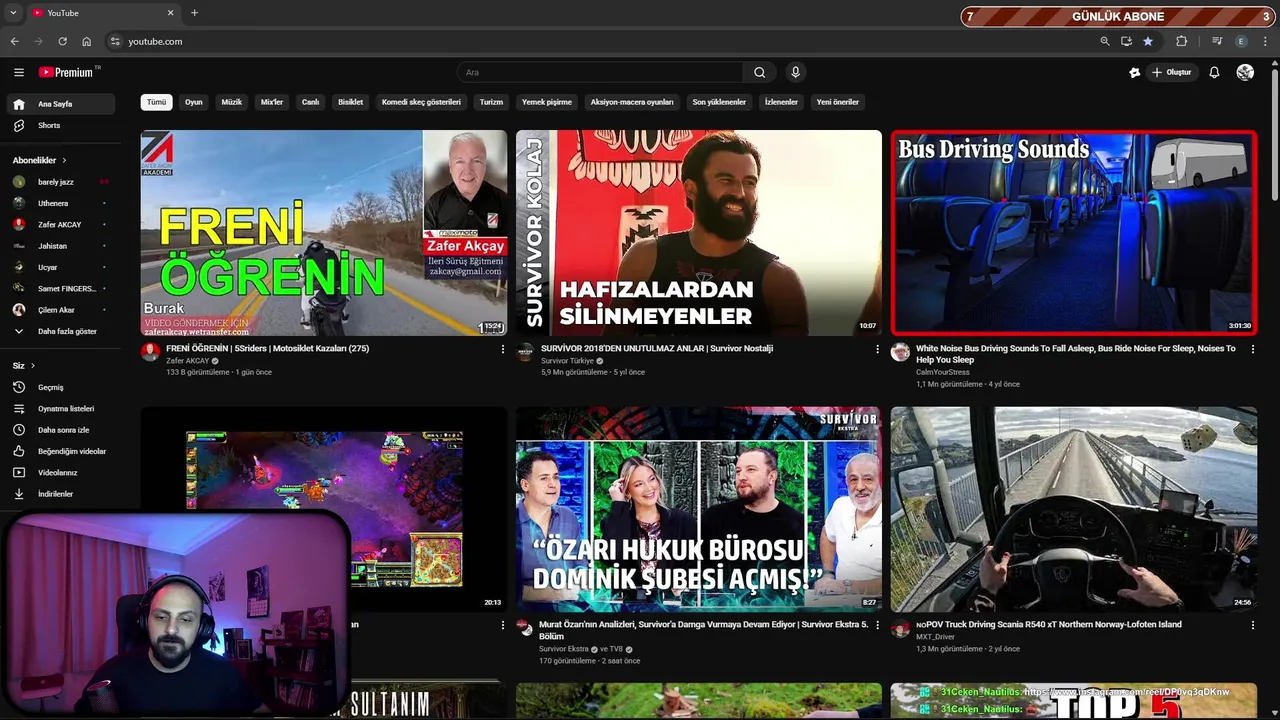
Task: Open POV Truck Driving Scania thumbnail
Action: coord(1073,509)
